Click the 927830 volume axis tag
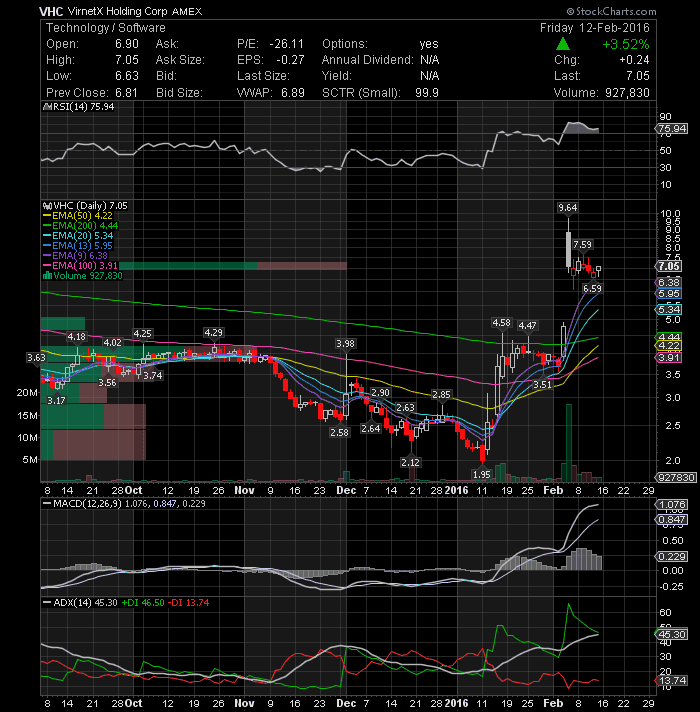The image size is (700, 712). (x=675, y=478)
